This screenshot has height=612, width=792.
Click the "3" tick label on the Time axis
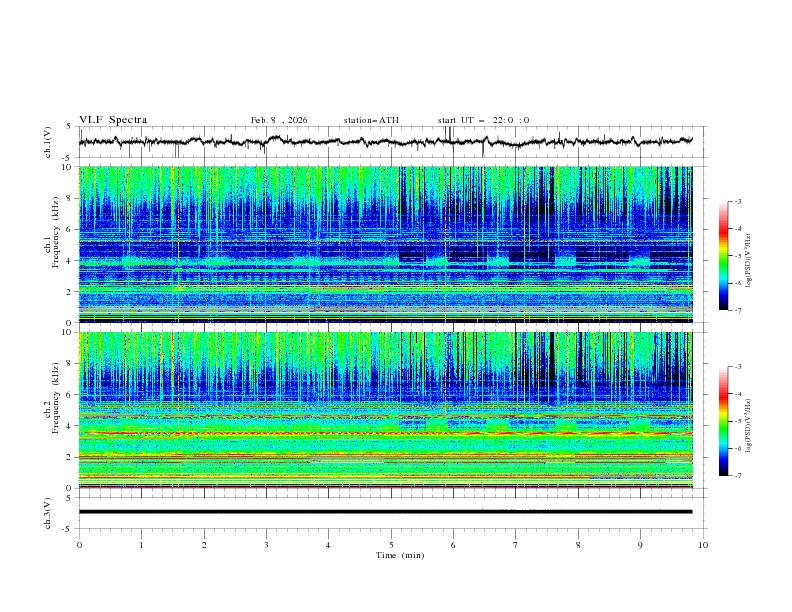[x=266, y=545]
